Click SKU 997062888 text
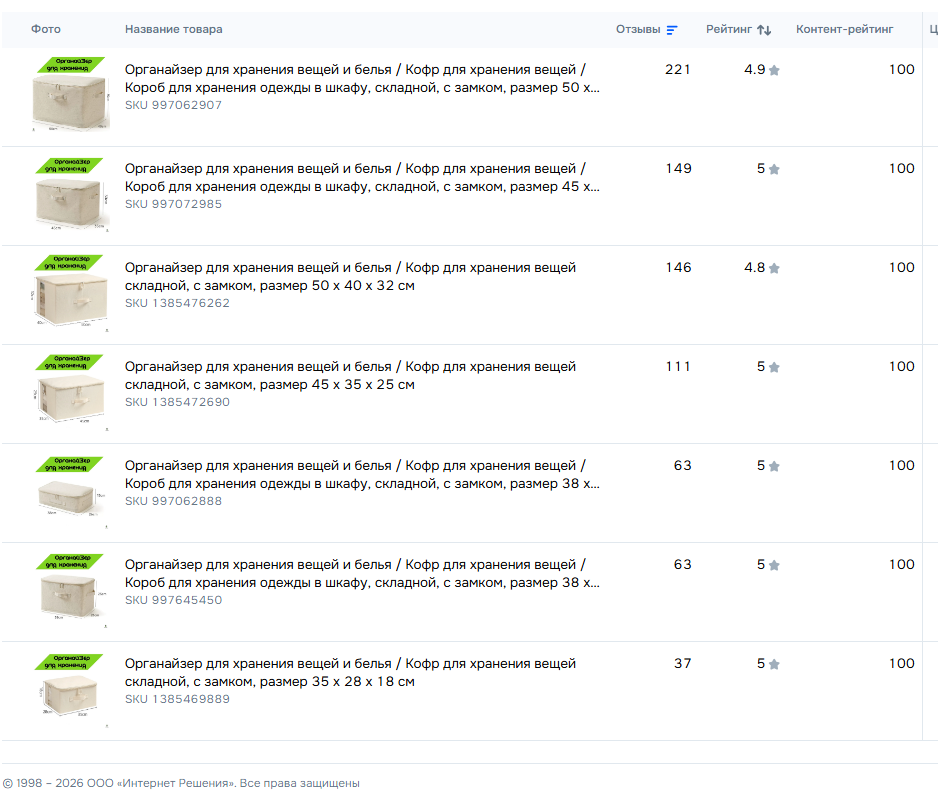This screenshot has width=938, height=801. point(173,501)
